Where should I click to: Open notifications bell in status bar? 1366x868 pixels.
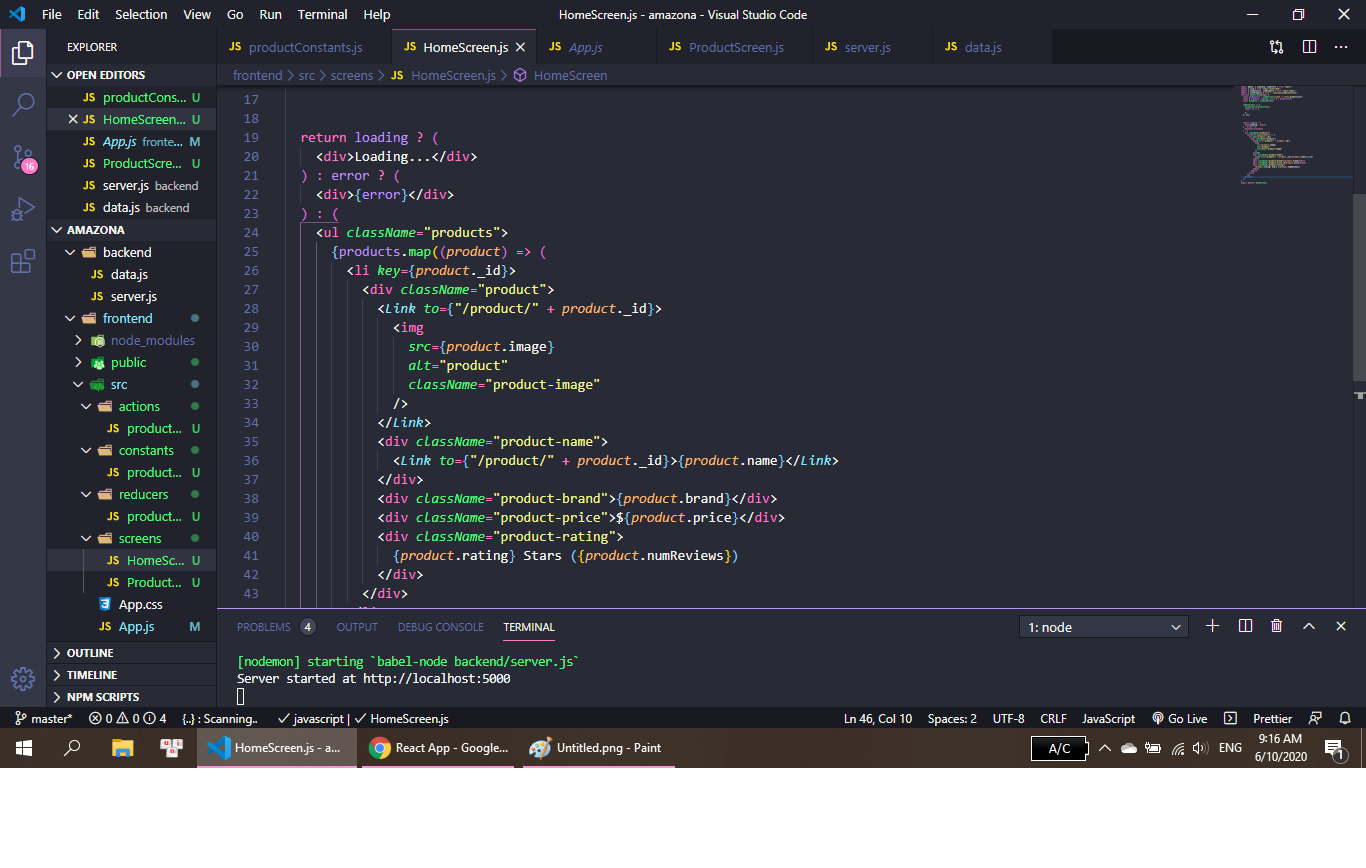(x=1345, y=718)
